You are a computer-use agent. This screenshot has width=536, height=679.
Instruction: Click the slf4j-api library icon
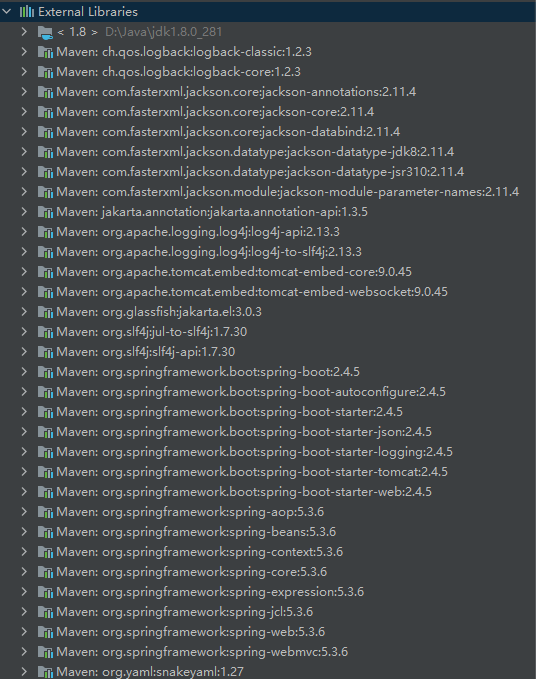click(45, 352)
